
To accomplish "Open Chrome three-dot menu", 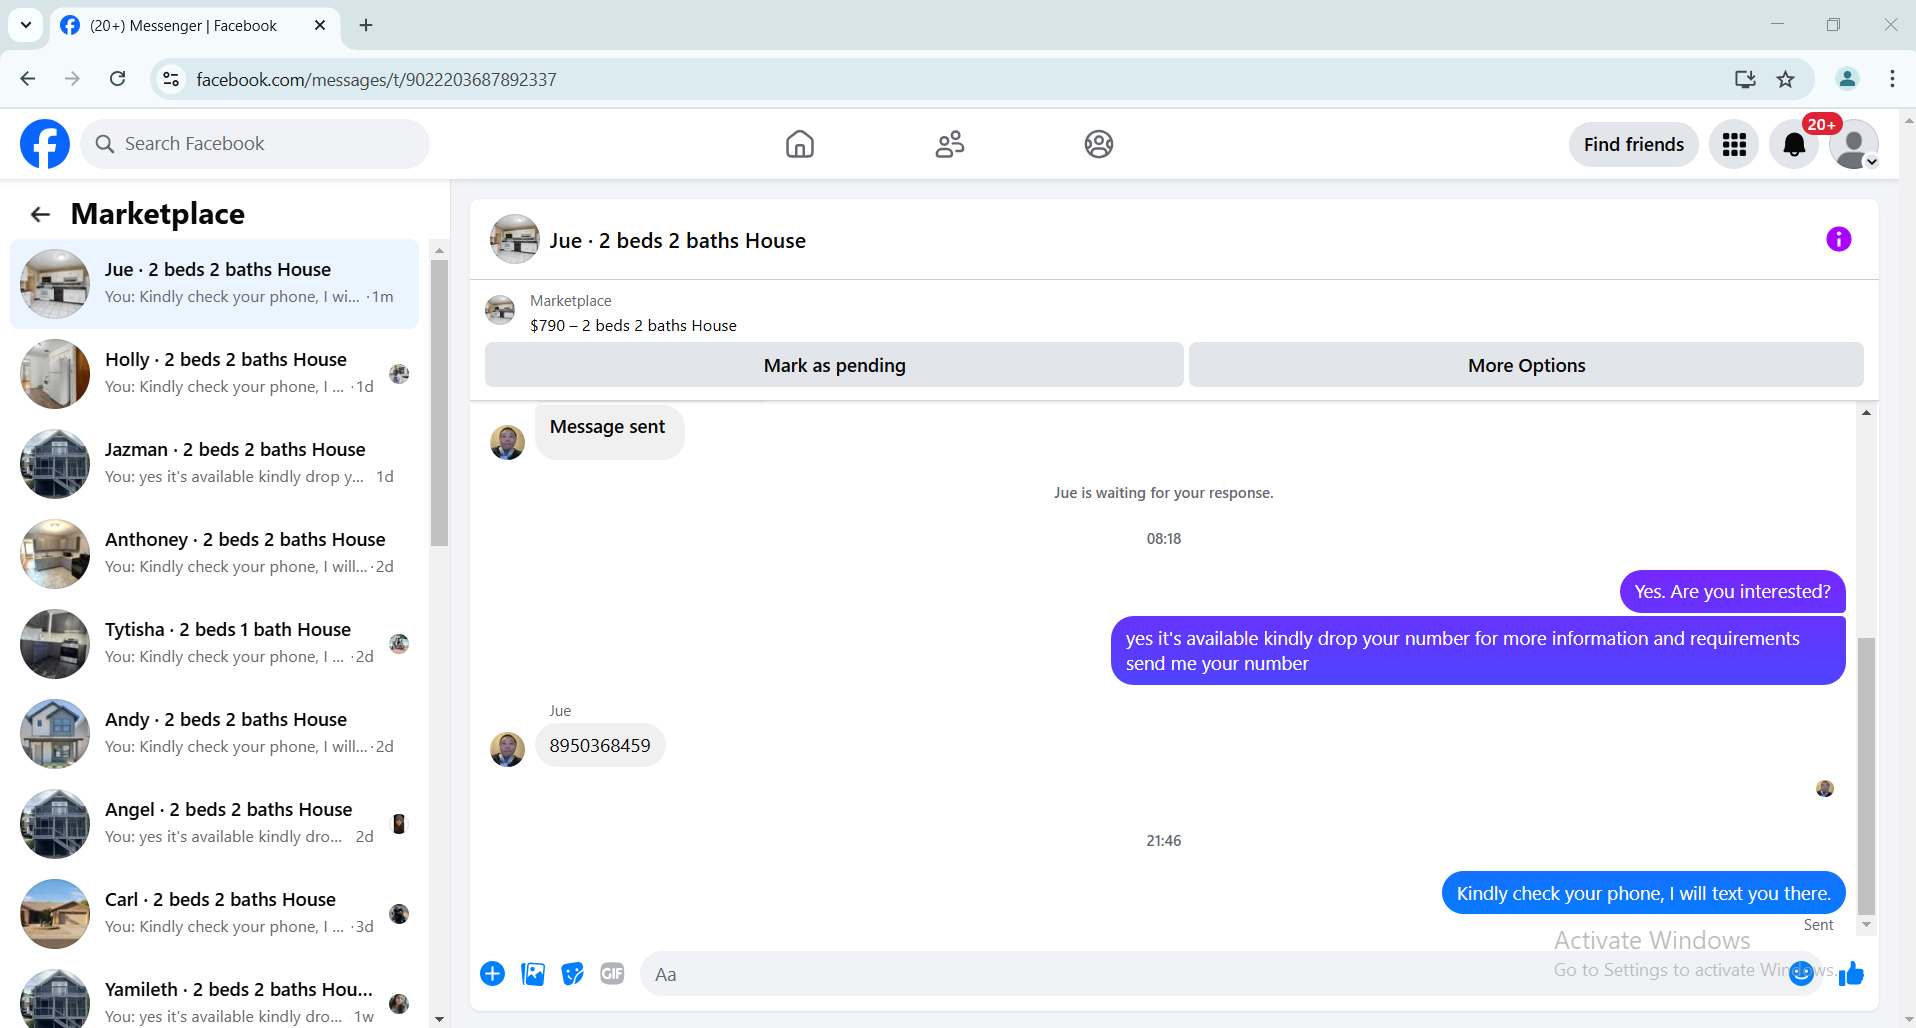I will click(1892, 79).
